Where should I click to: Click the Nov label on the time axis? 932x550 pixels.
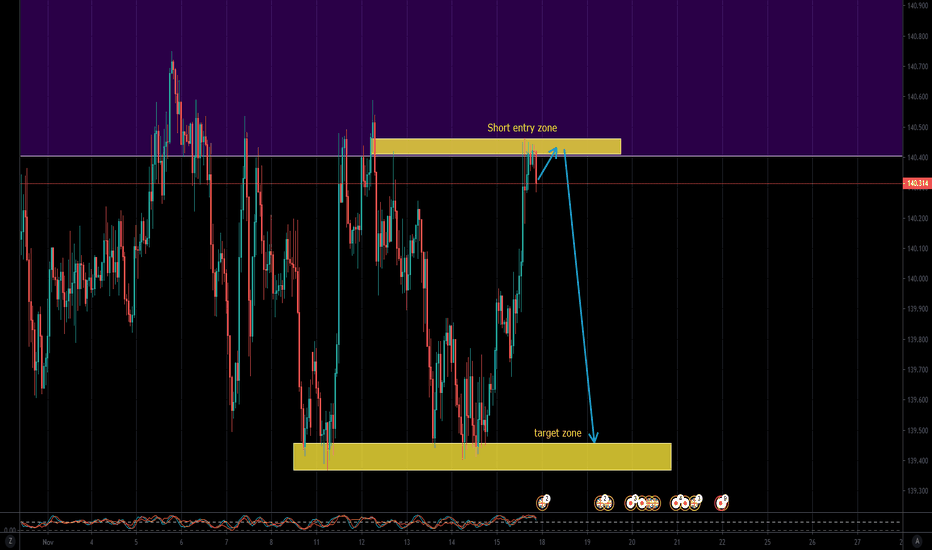47,541
